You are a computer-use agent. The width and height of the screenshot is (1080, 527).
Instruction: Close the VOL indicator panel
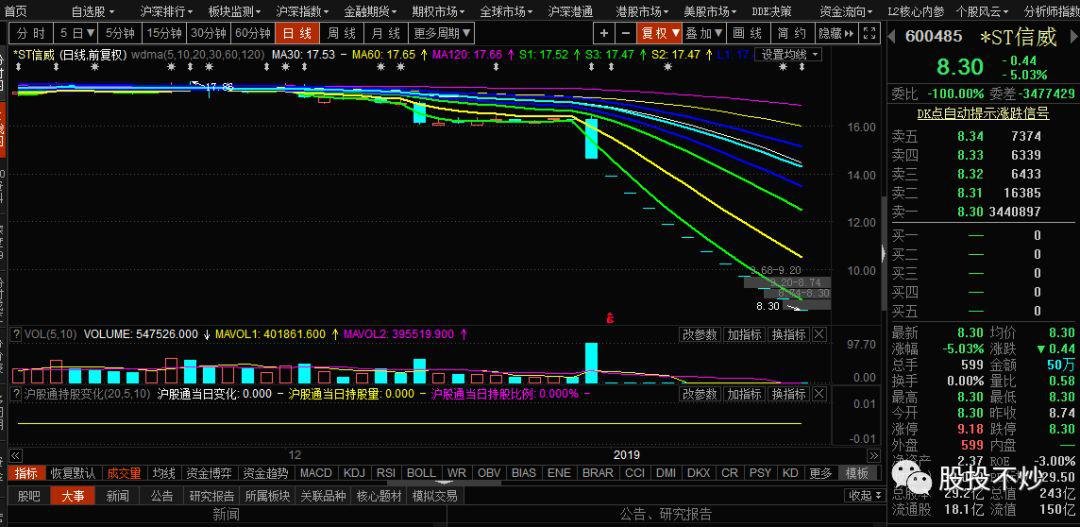[819, 334]
